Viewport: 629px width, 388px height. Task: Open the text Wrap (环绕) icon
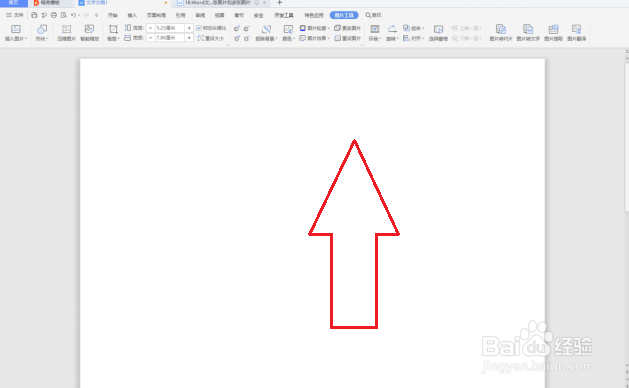coord(375,29)
